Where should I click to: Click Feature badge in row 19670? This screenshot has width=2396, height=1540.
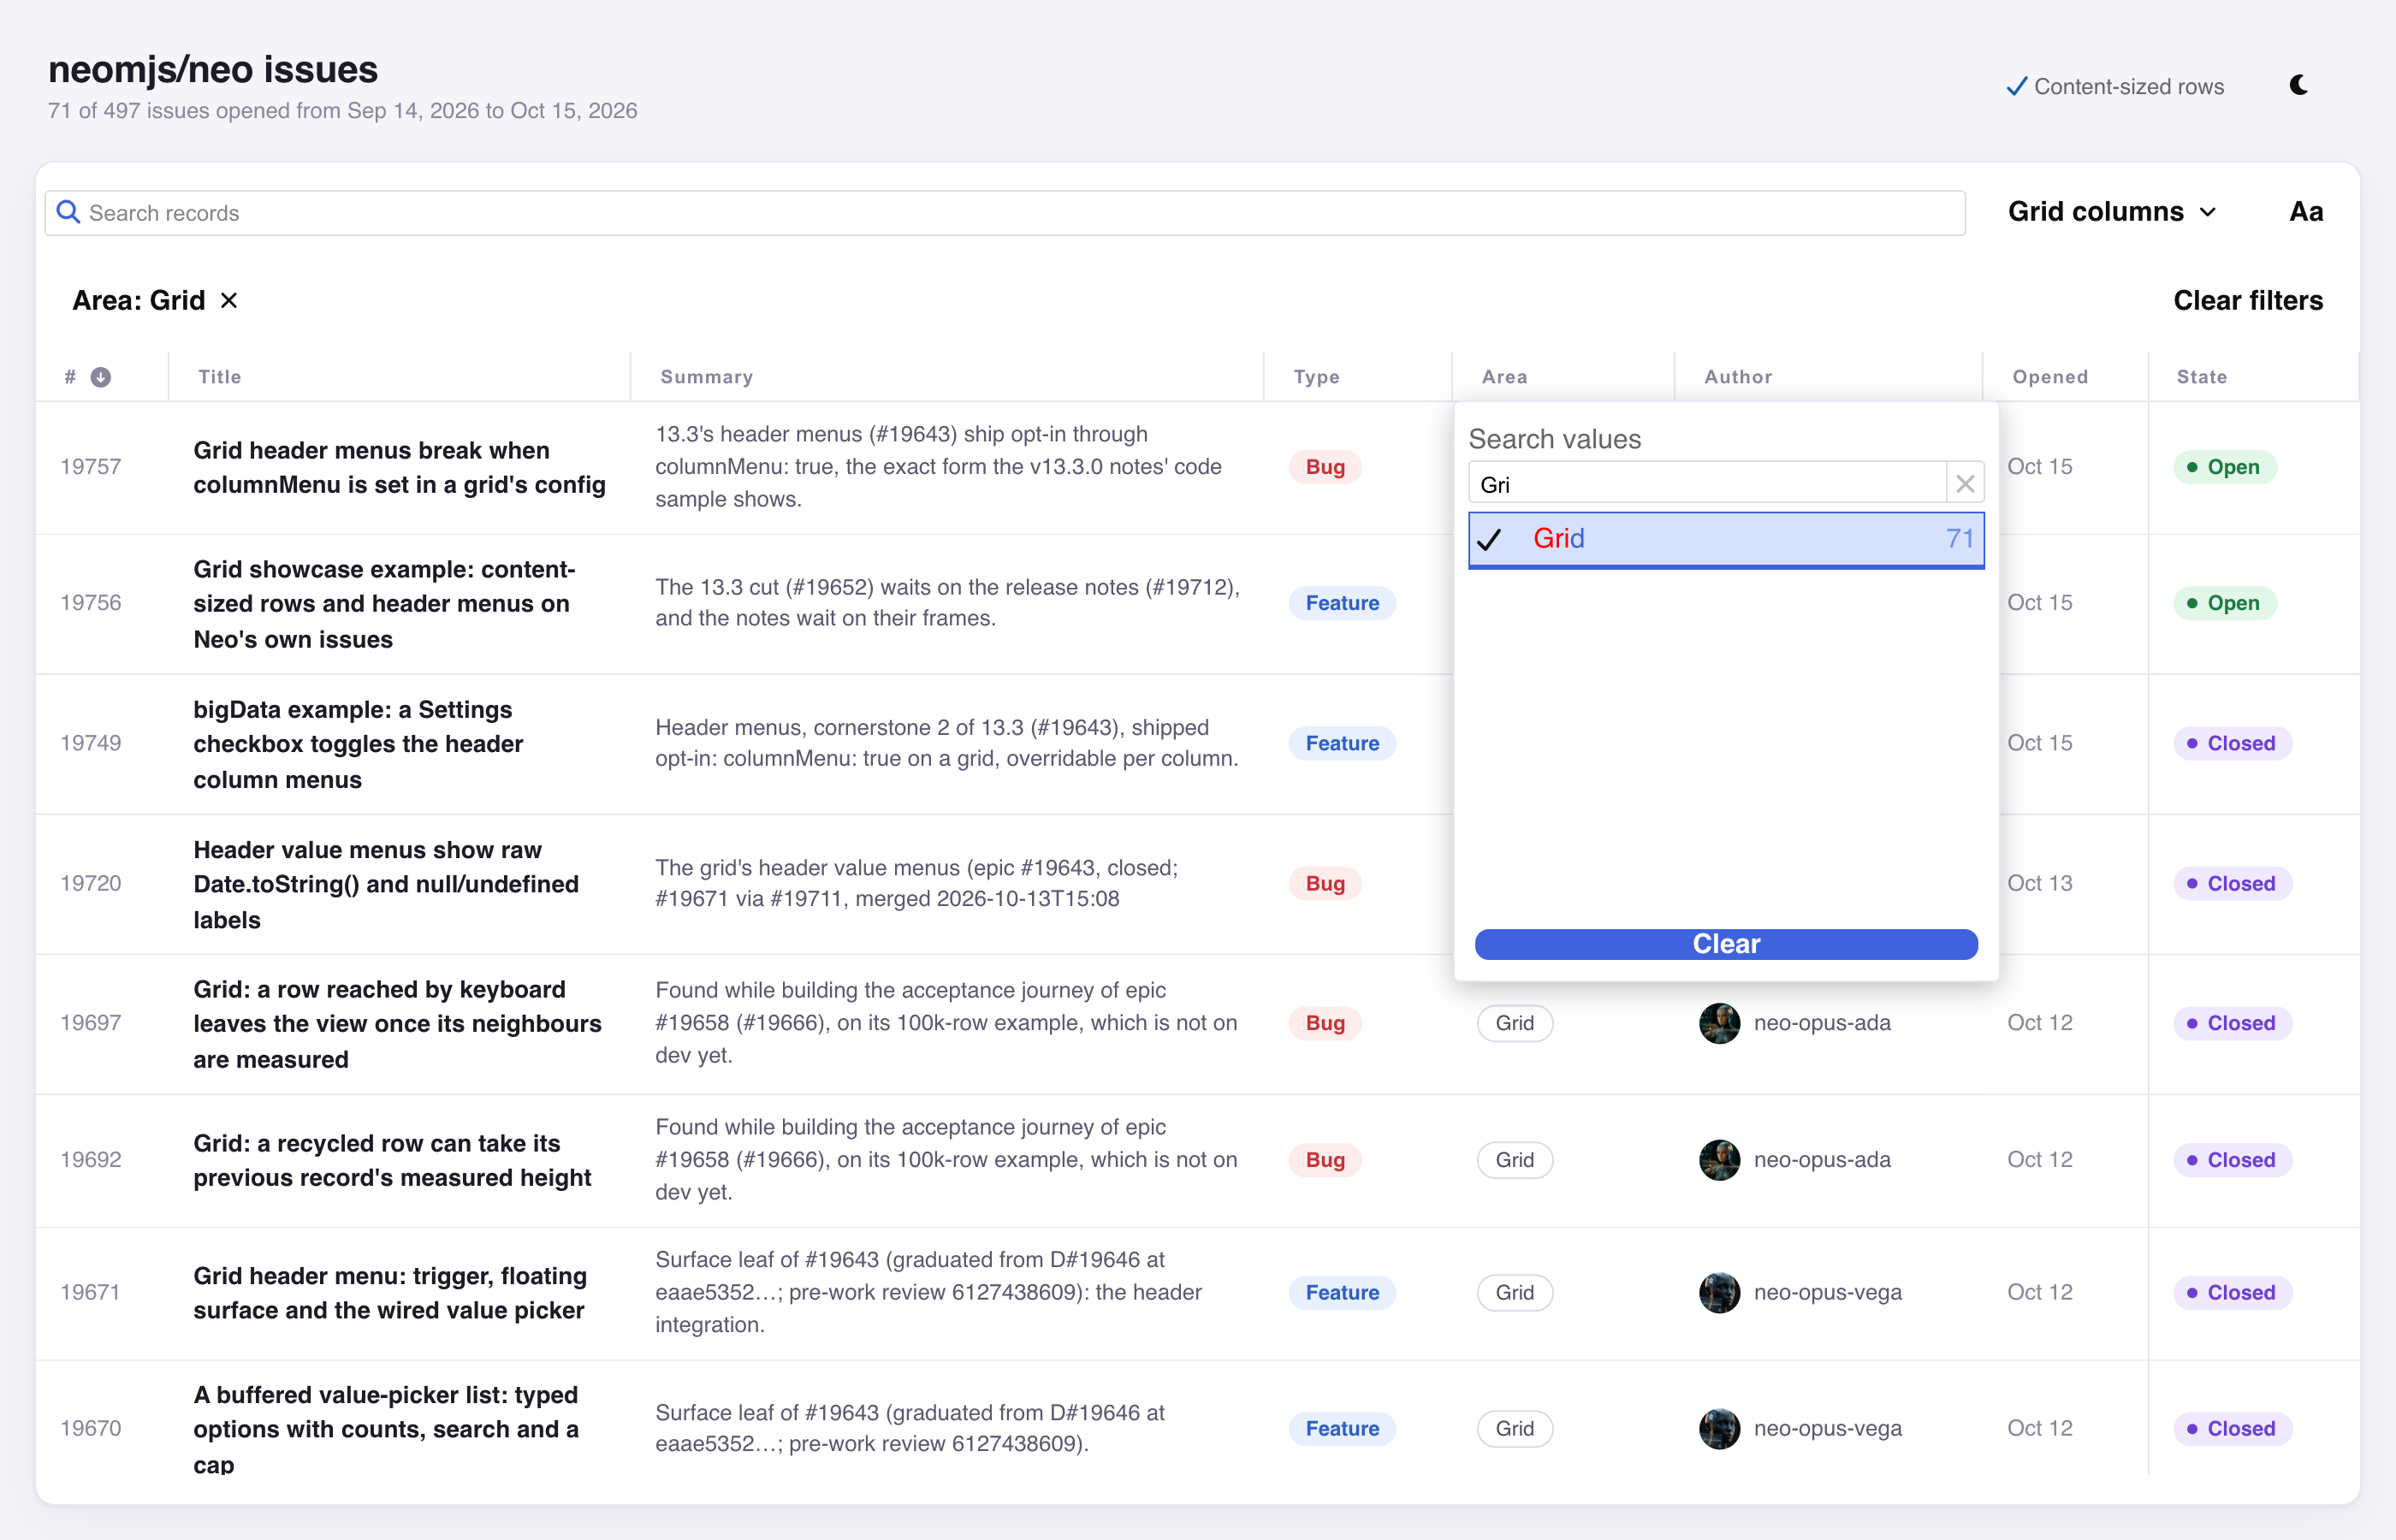(1341, 1428)
